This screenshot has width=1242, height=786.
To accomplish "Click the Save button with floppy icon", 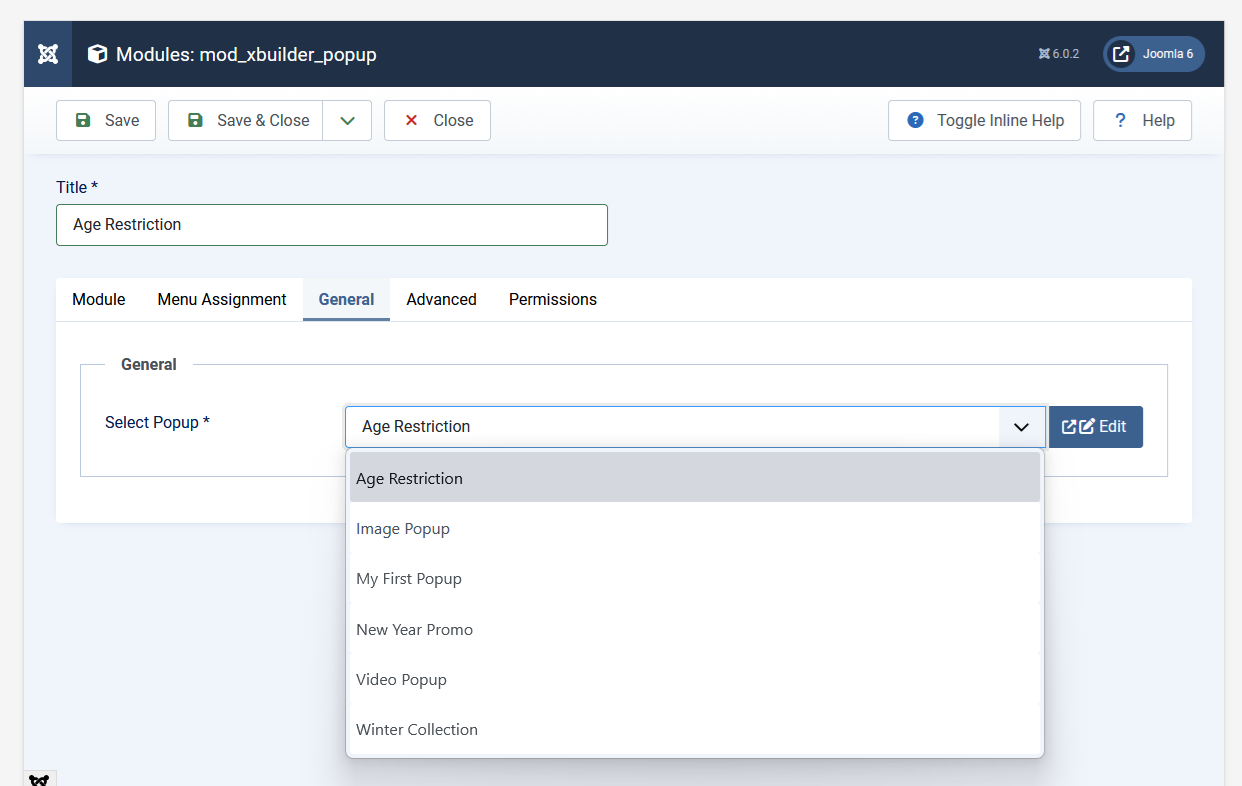I will click(x=106, y=120).
